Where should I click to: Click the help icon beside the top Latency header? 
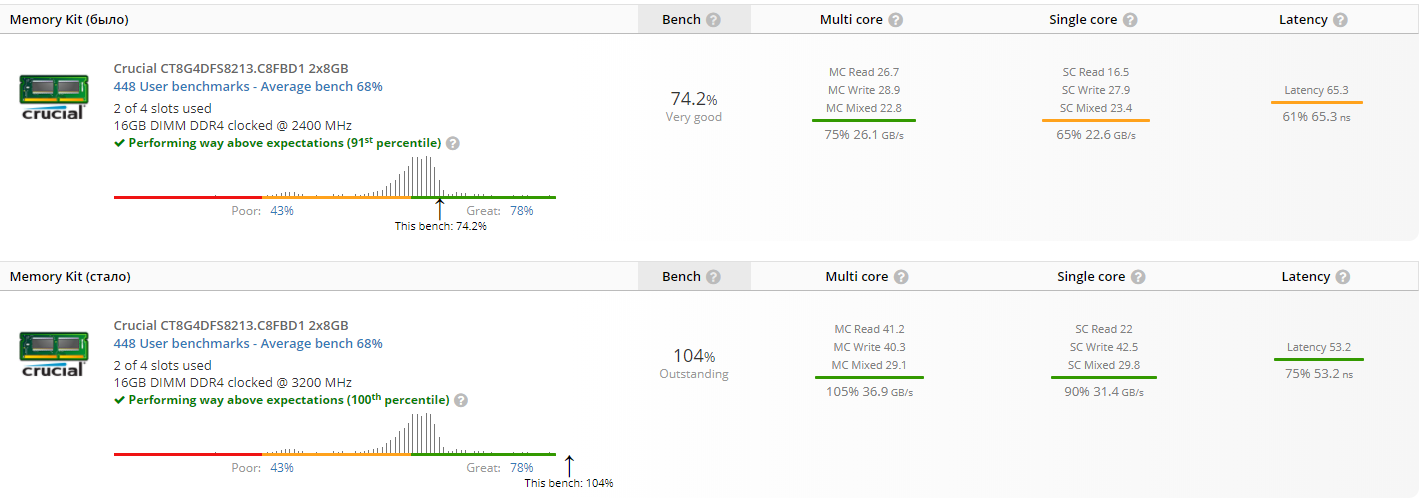tap(1340, 20)
